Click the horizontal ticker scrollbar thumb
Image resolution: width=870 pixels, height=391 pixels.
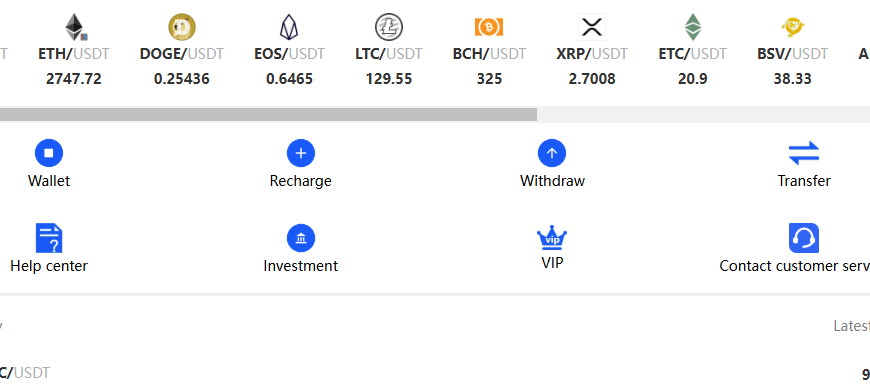coord(269,115)
